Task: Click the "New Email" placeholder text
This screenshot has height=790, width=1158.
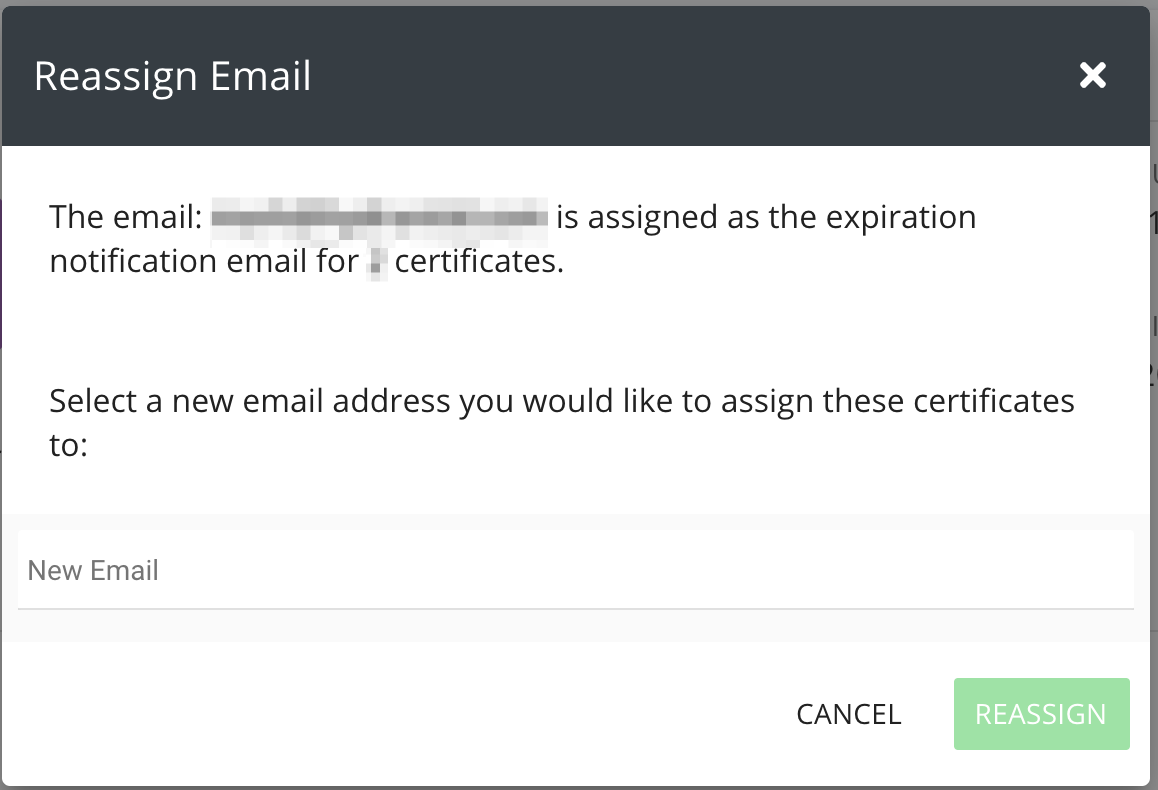Action: coord(93,571)
